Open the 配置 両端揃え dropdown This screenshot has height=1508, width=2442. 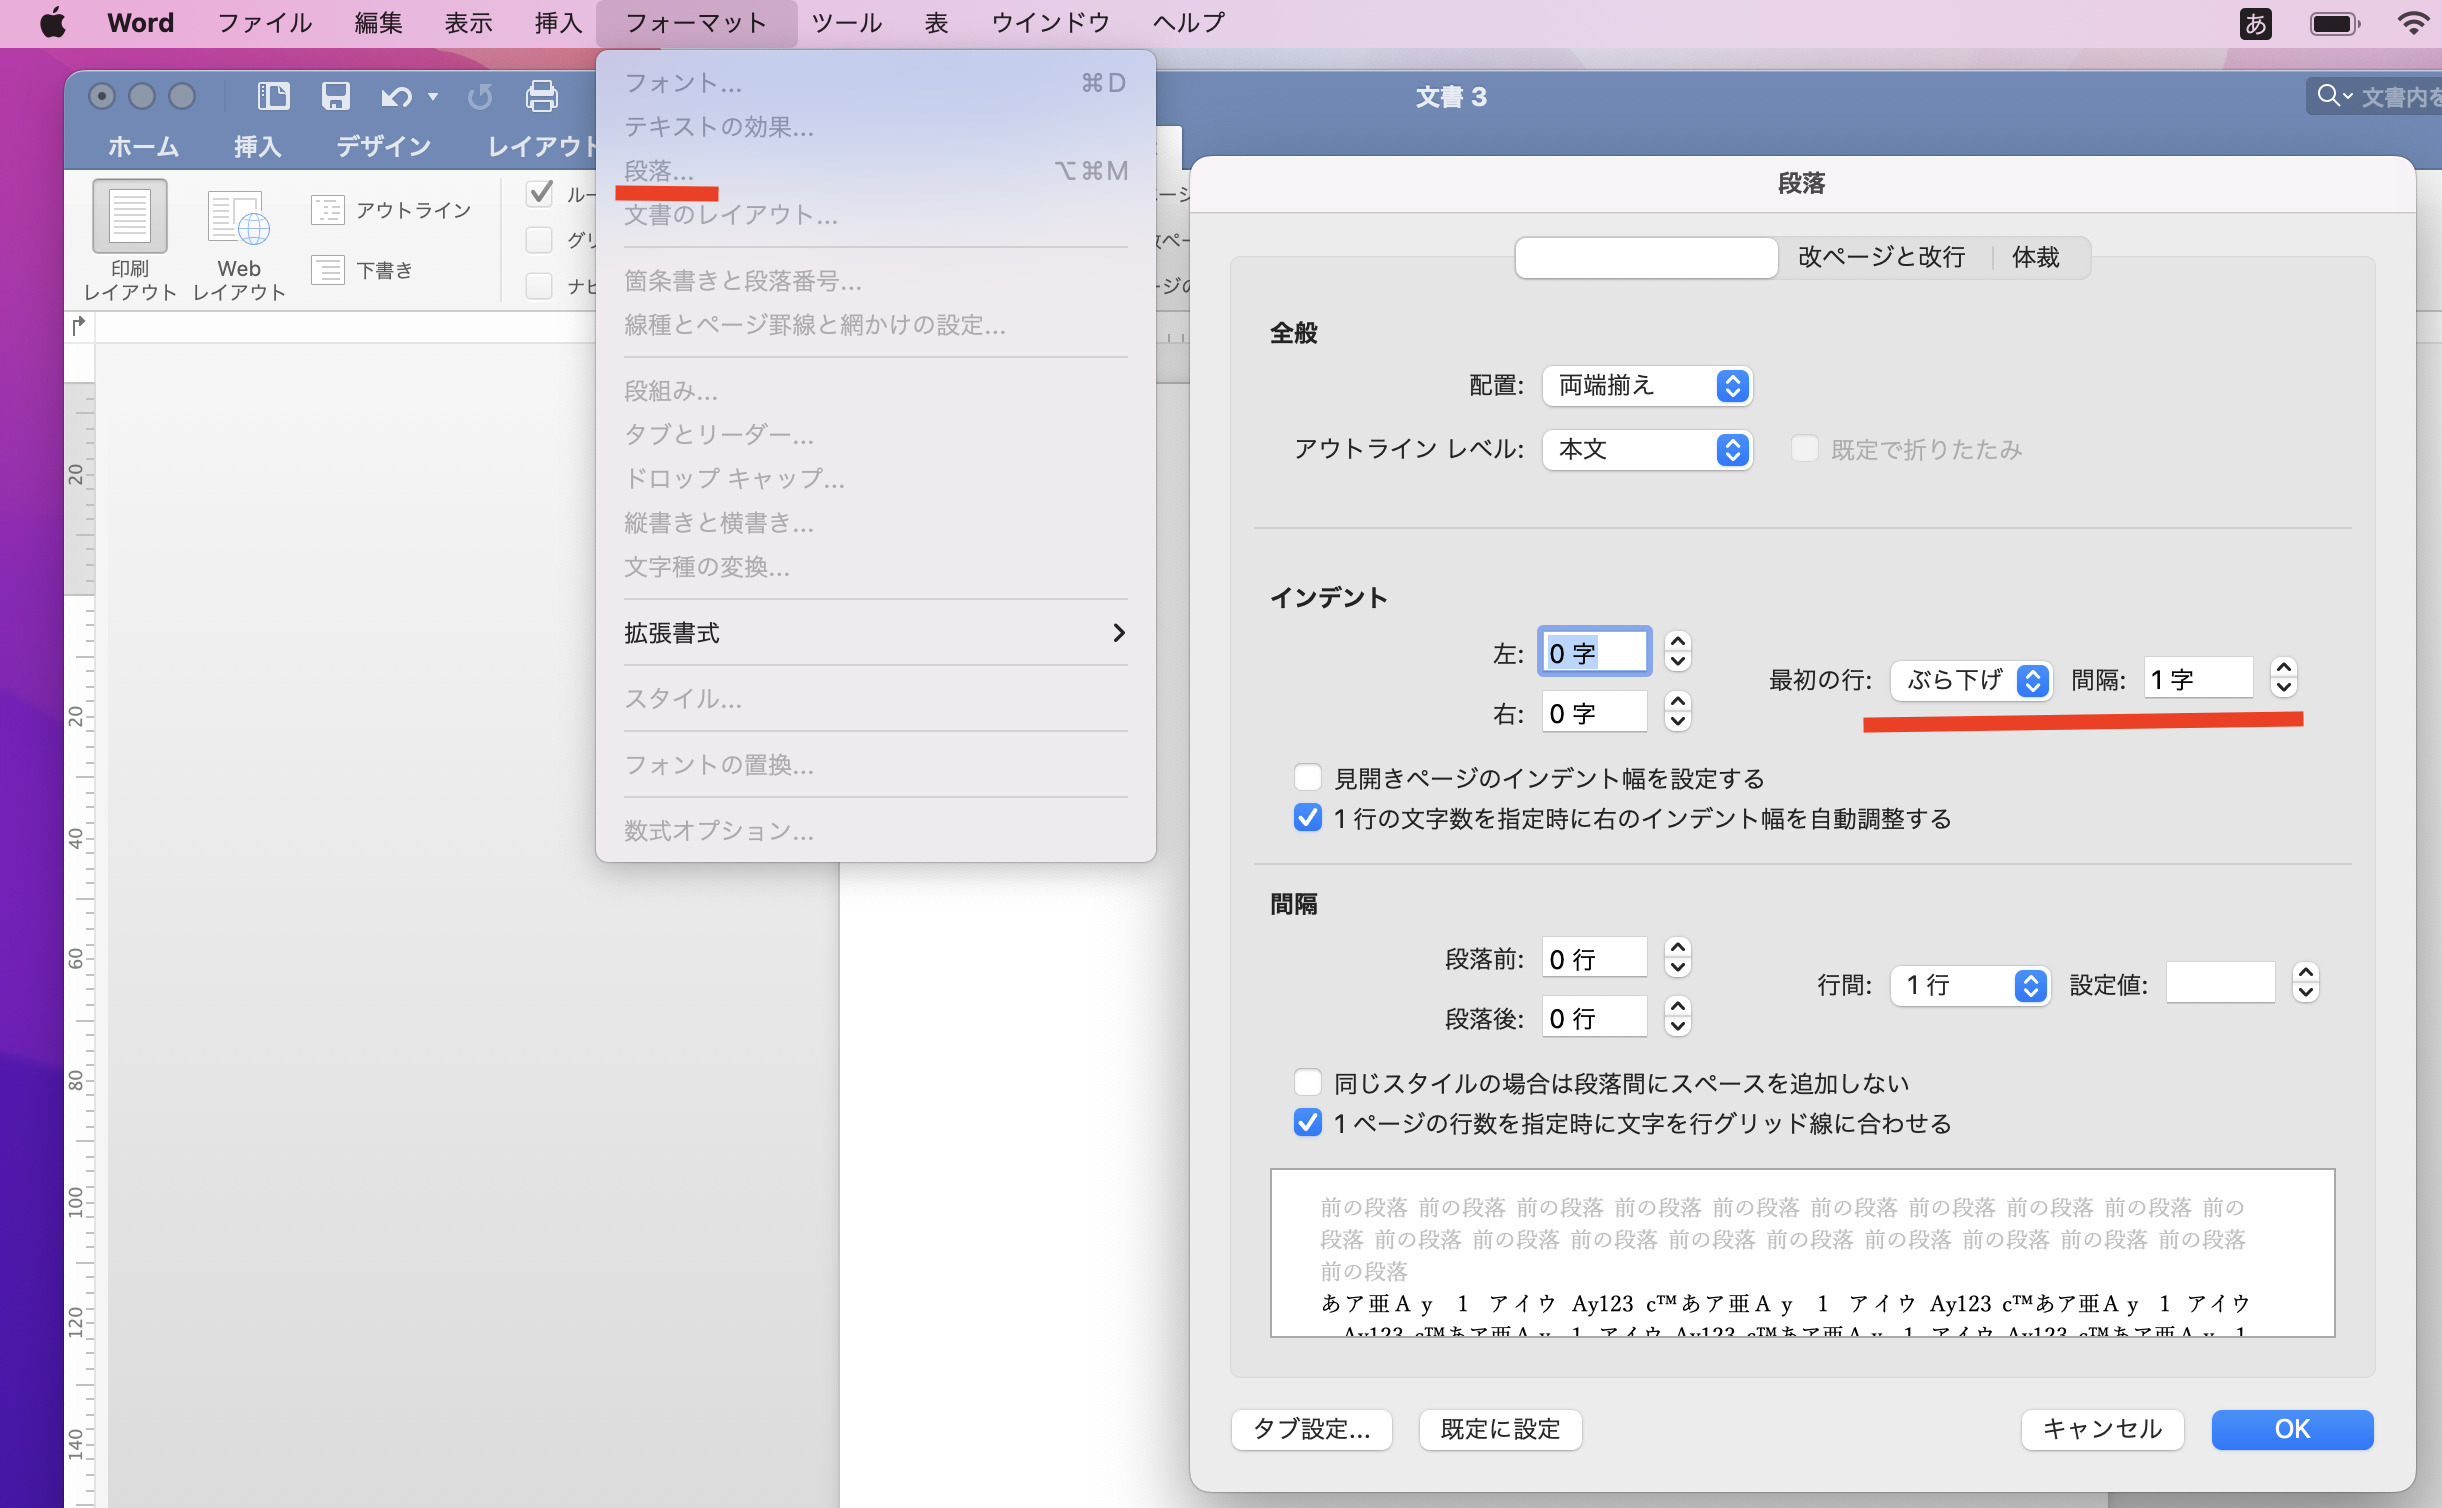coord(1647,385)
